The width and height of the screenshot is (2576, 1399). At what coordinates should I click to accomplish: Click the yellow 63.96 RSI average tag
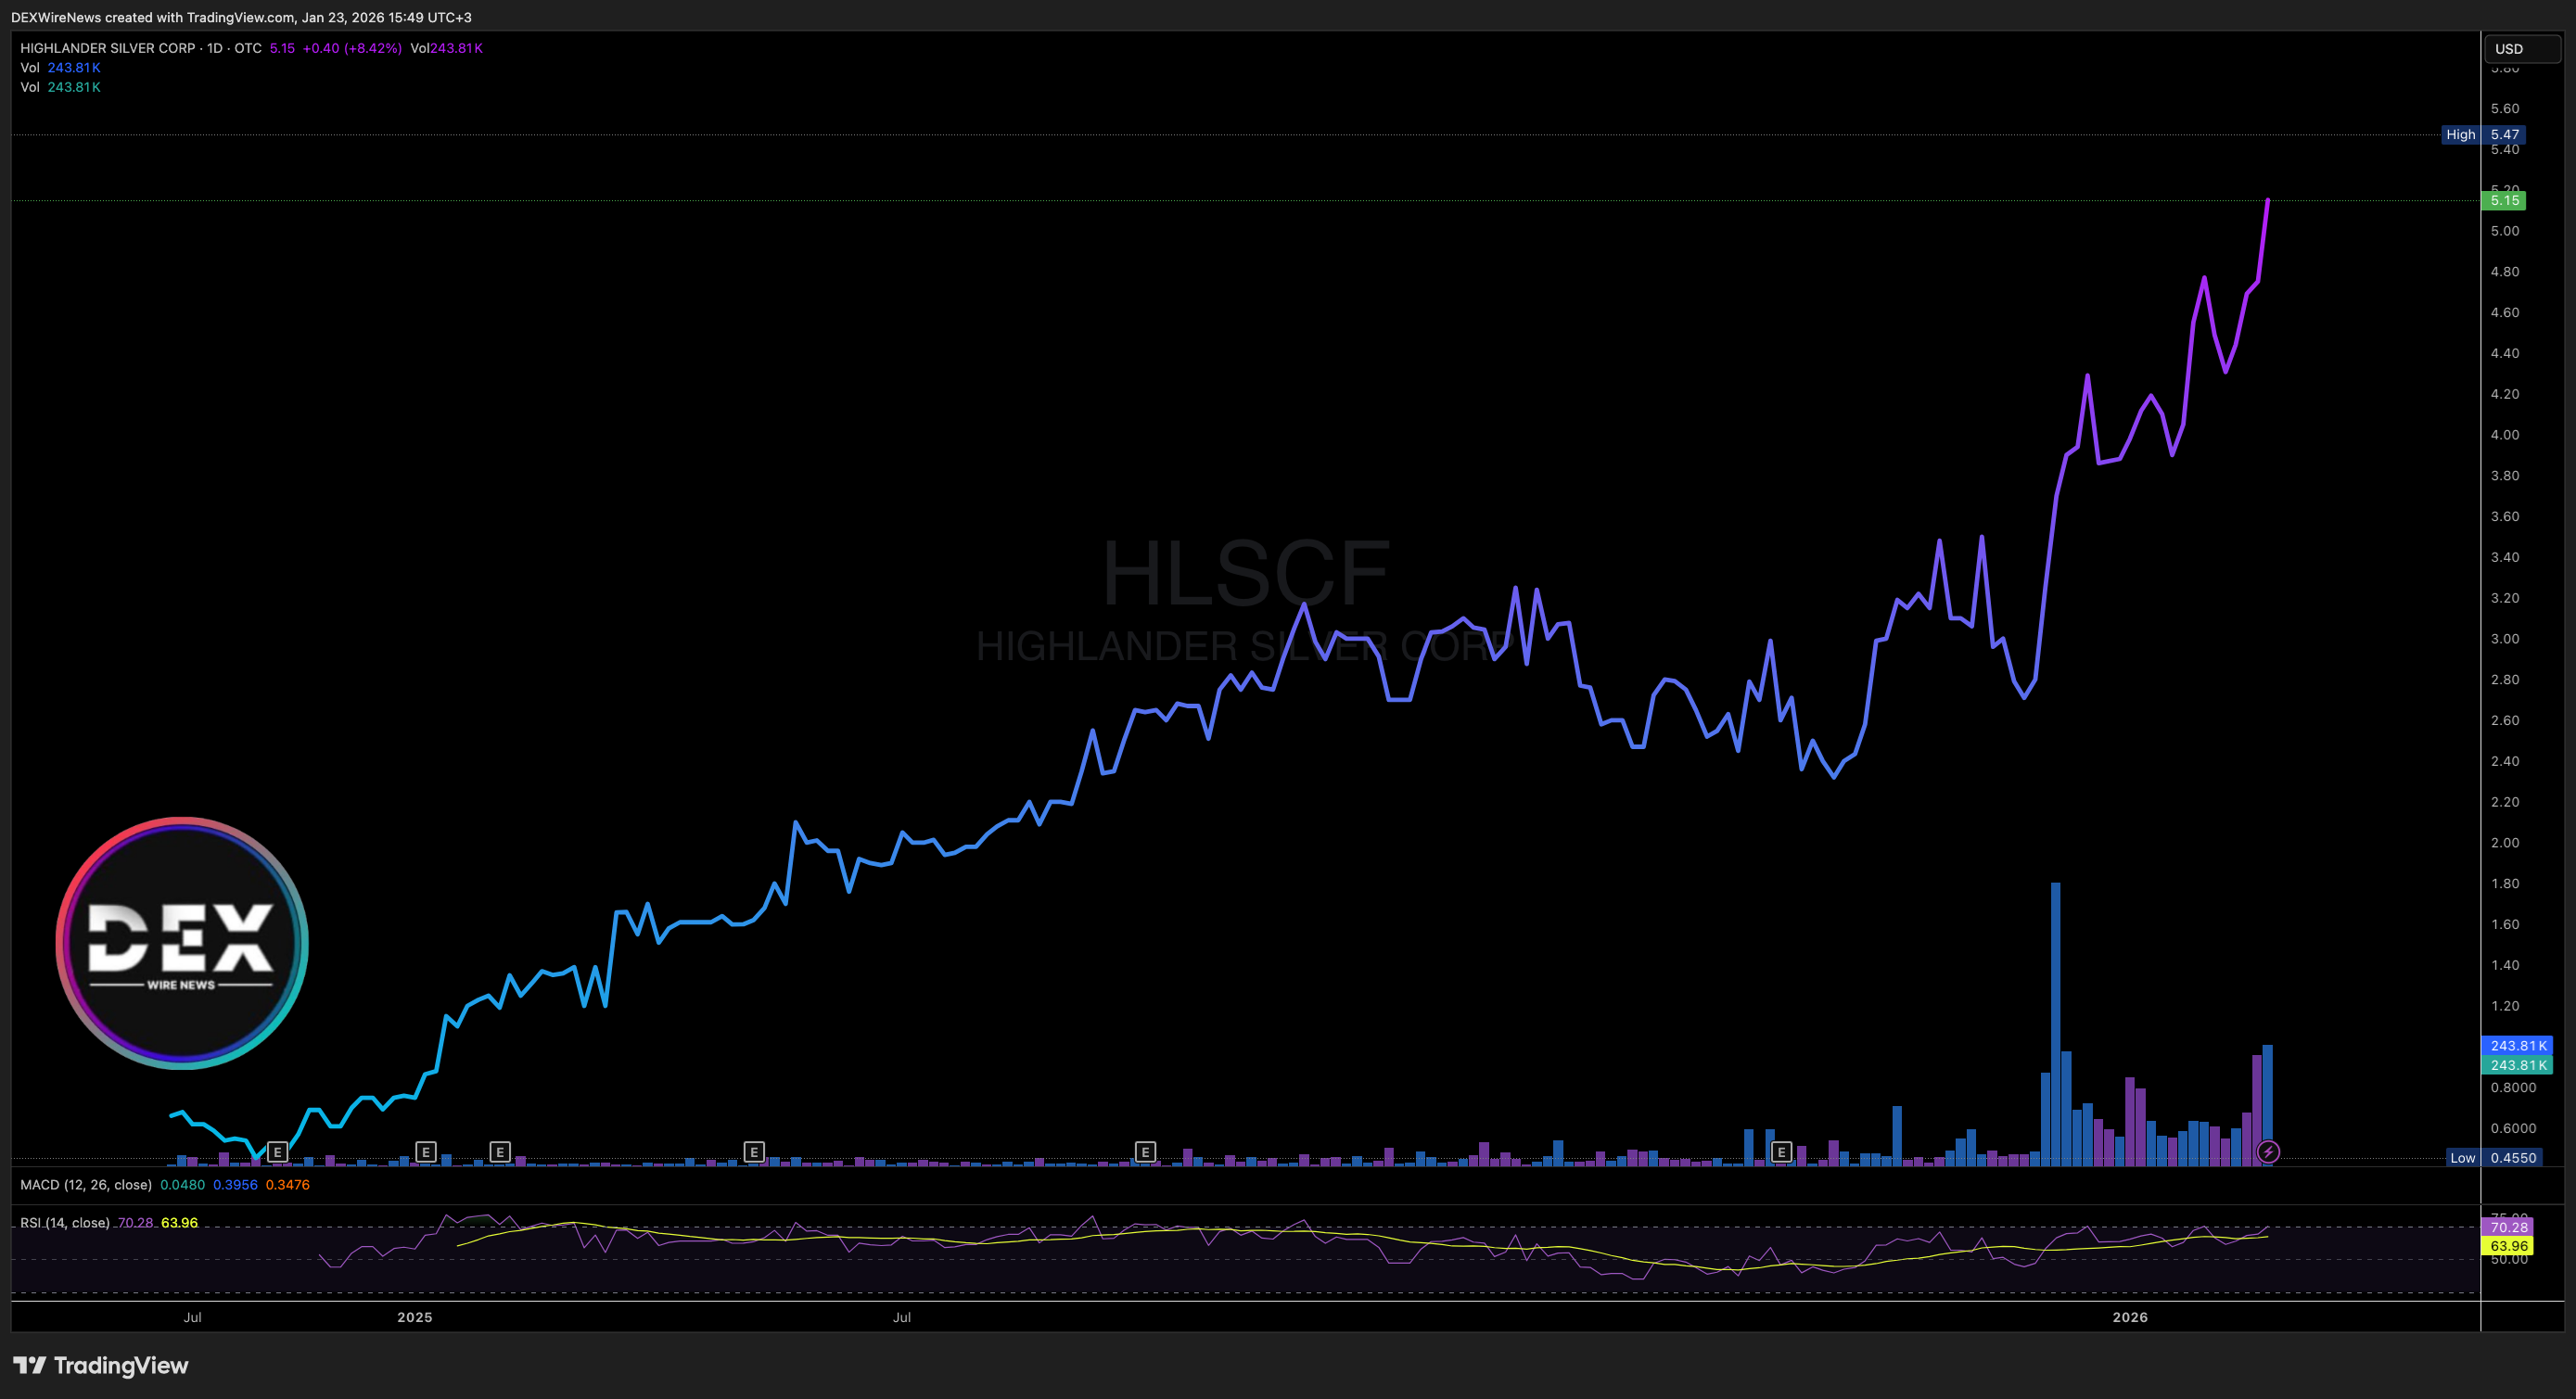click(x=2507, y=1246)
